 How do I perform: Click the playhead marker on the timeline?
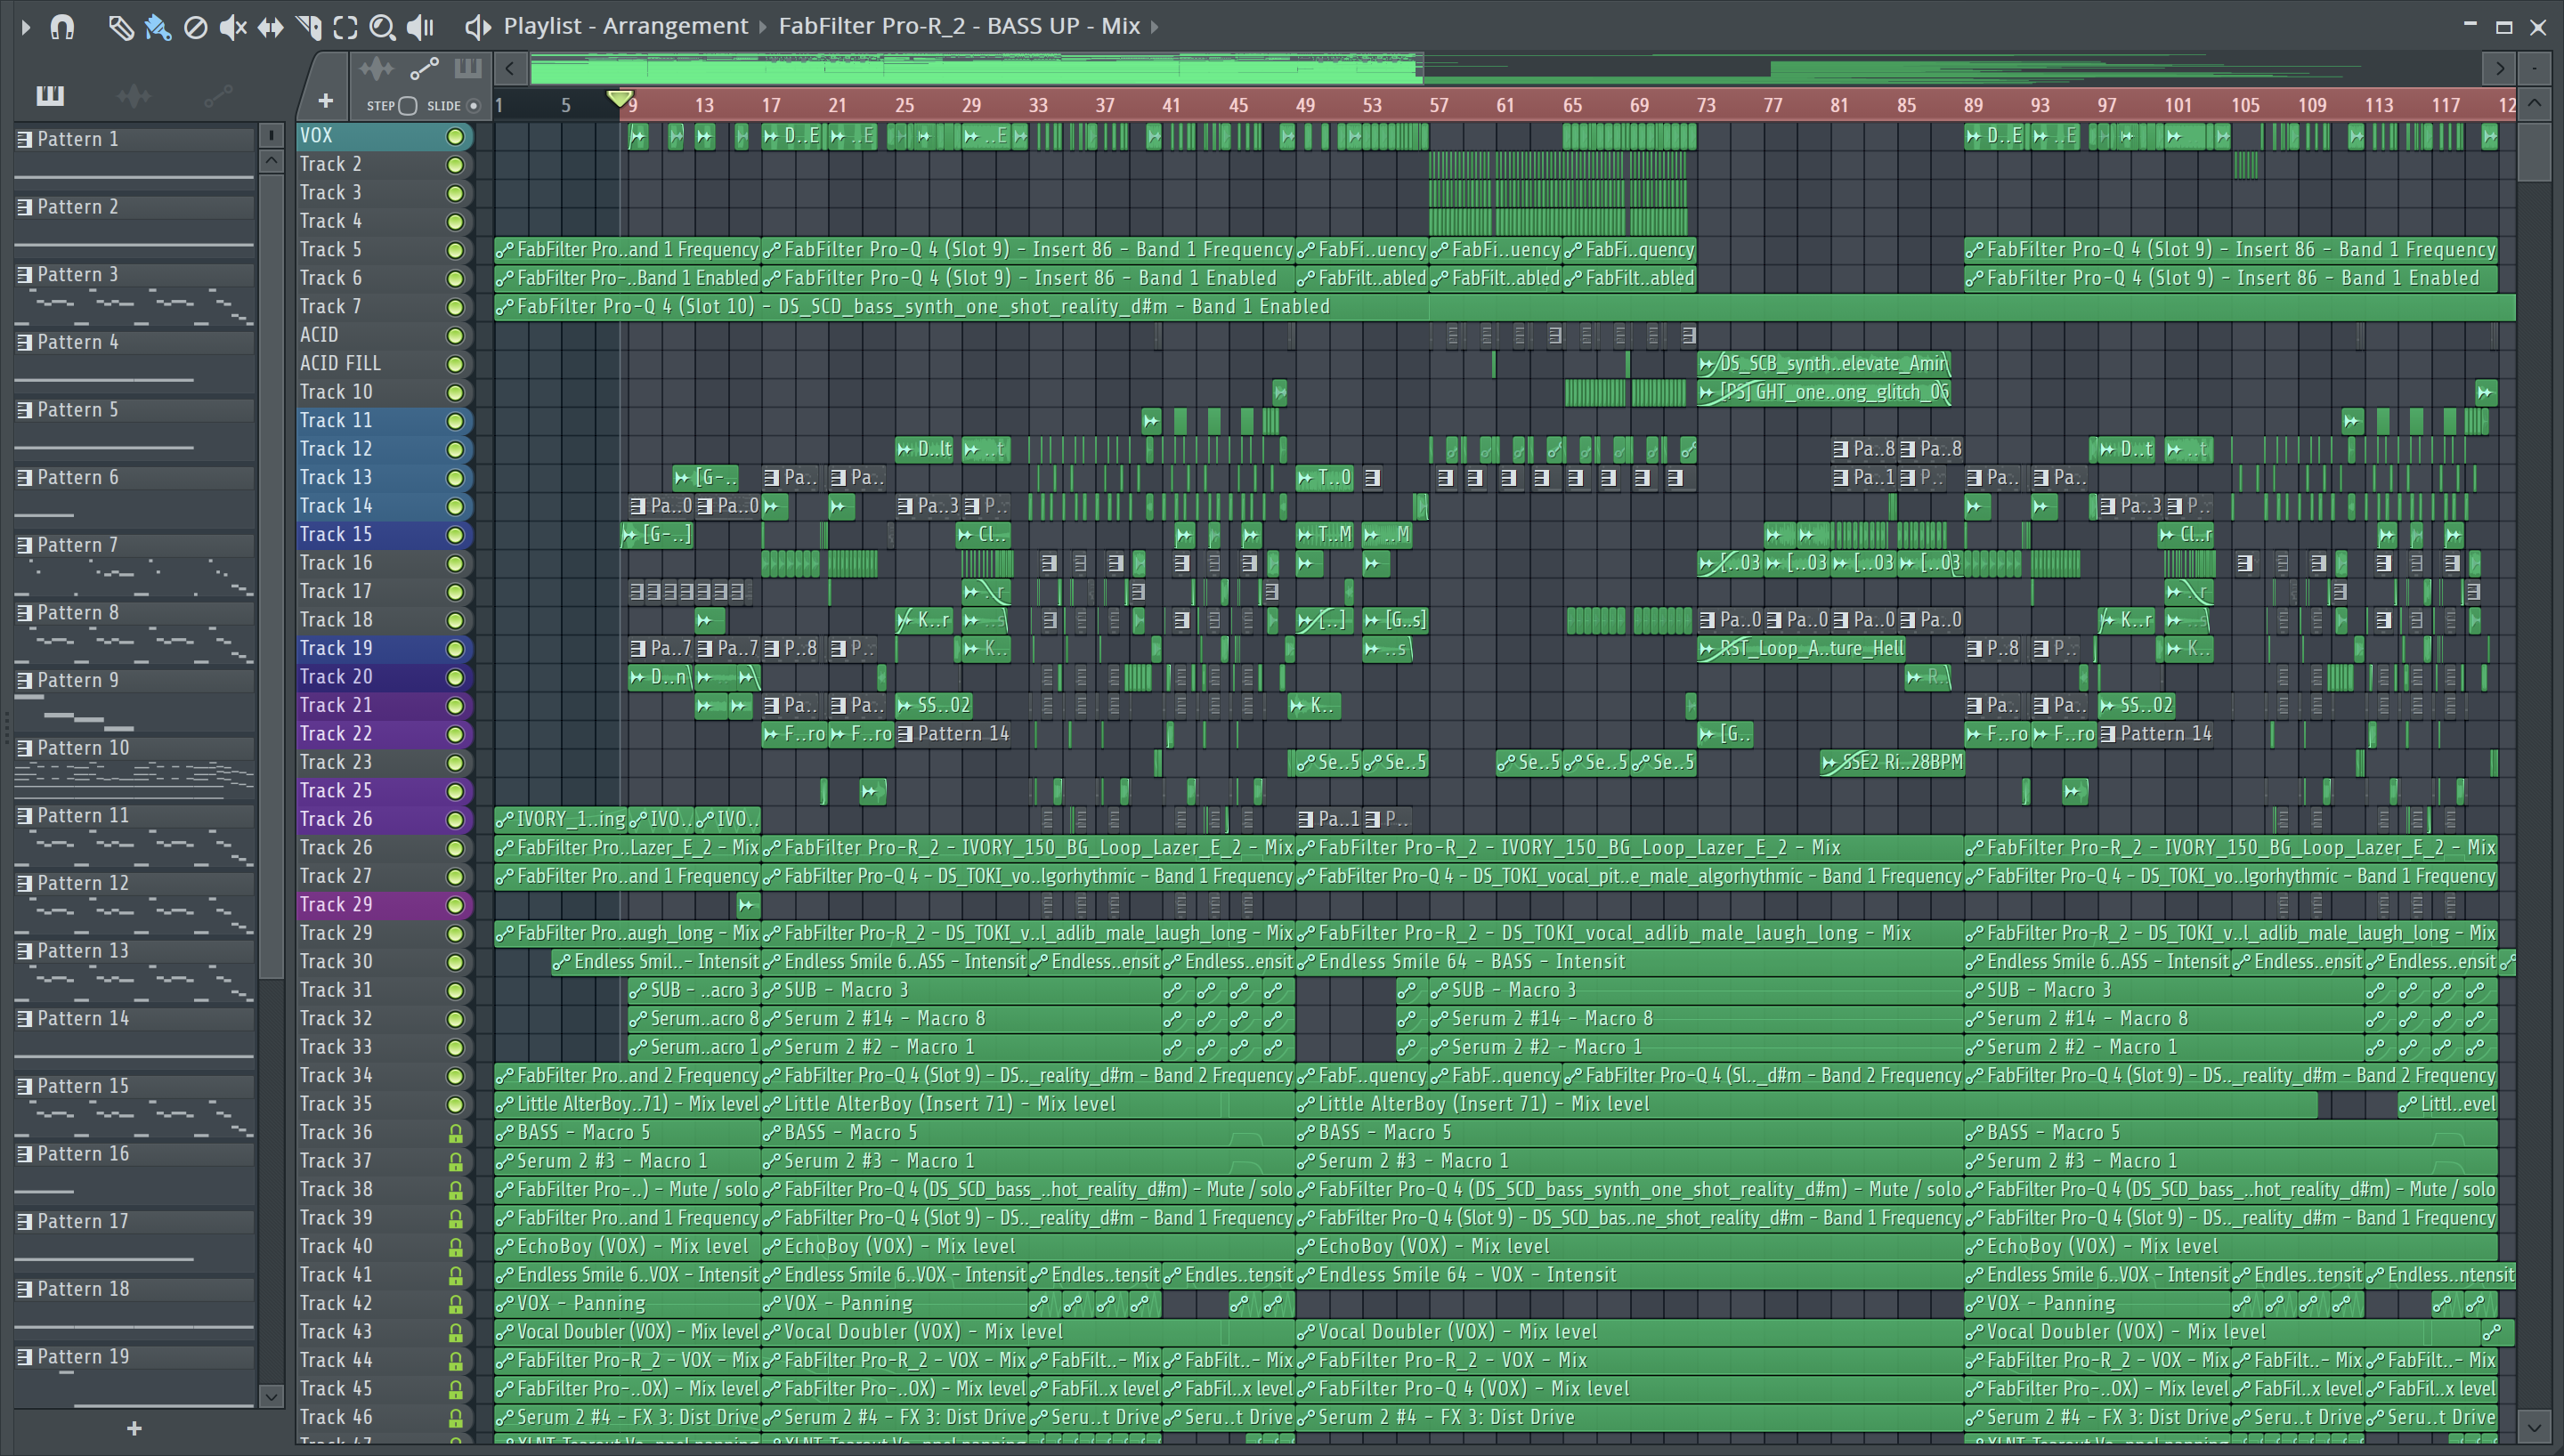(619, 98)
